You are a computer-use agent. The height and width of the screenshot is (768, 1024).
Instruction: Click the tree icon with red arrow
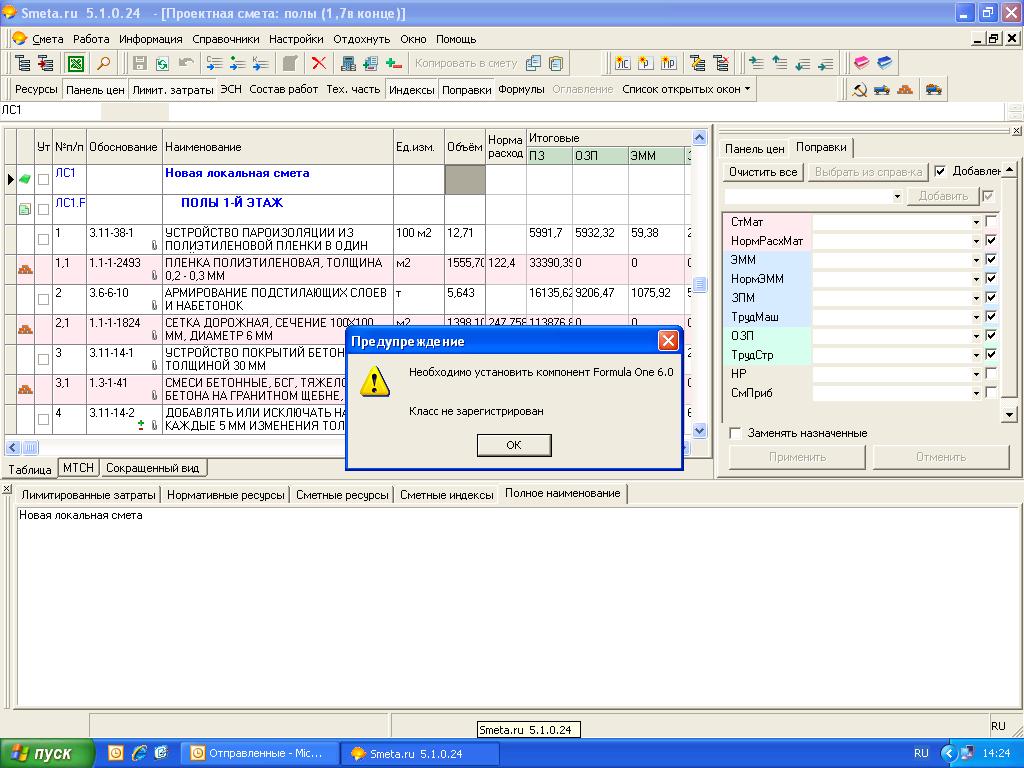coord(45,63)
